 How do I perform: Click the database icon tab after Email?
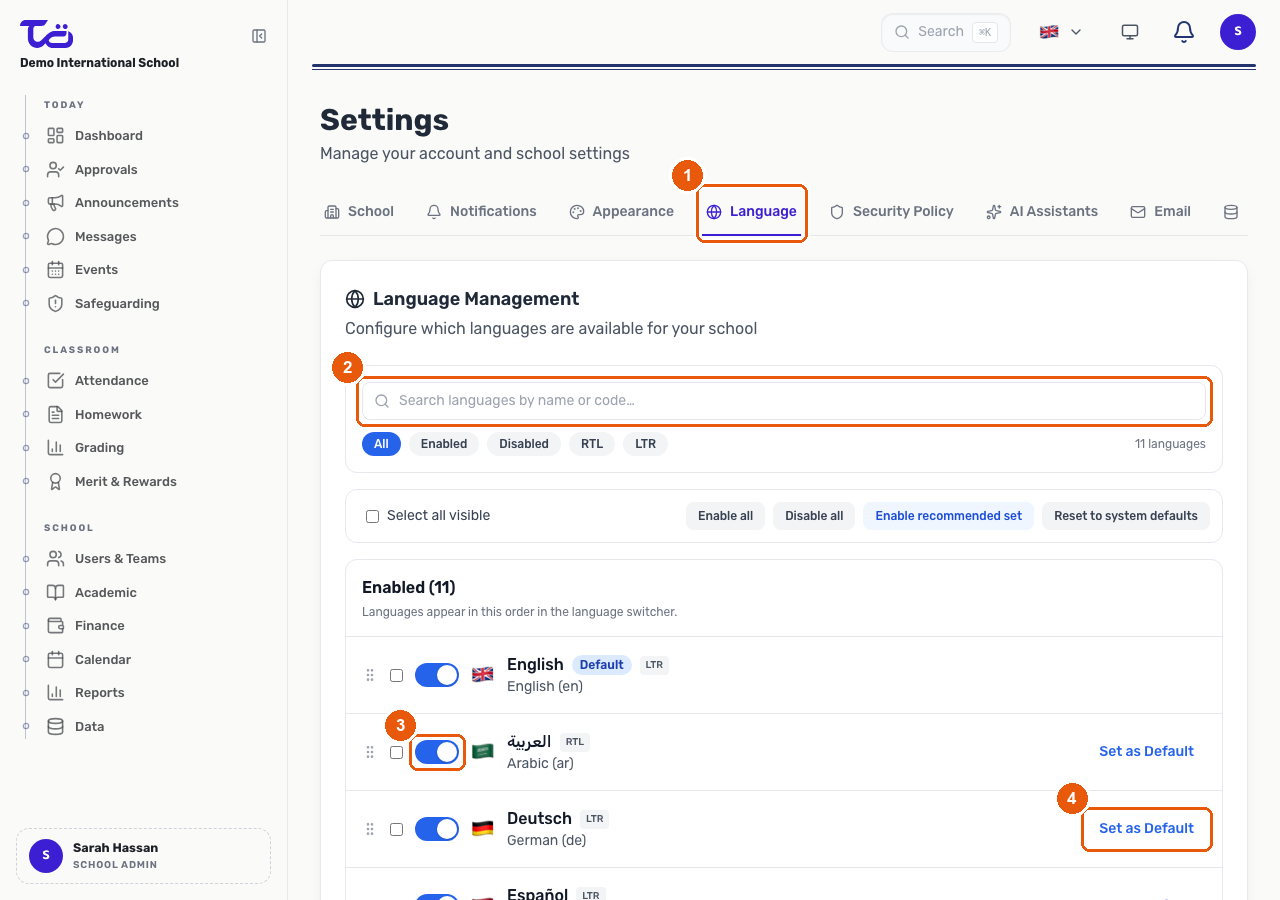[x=1231, y=212]
